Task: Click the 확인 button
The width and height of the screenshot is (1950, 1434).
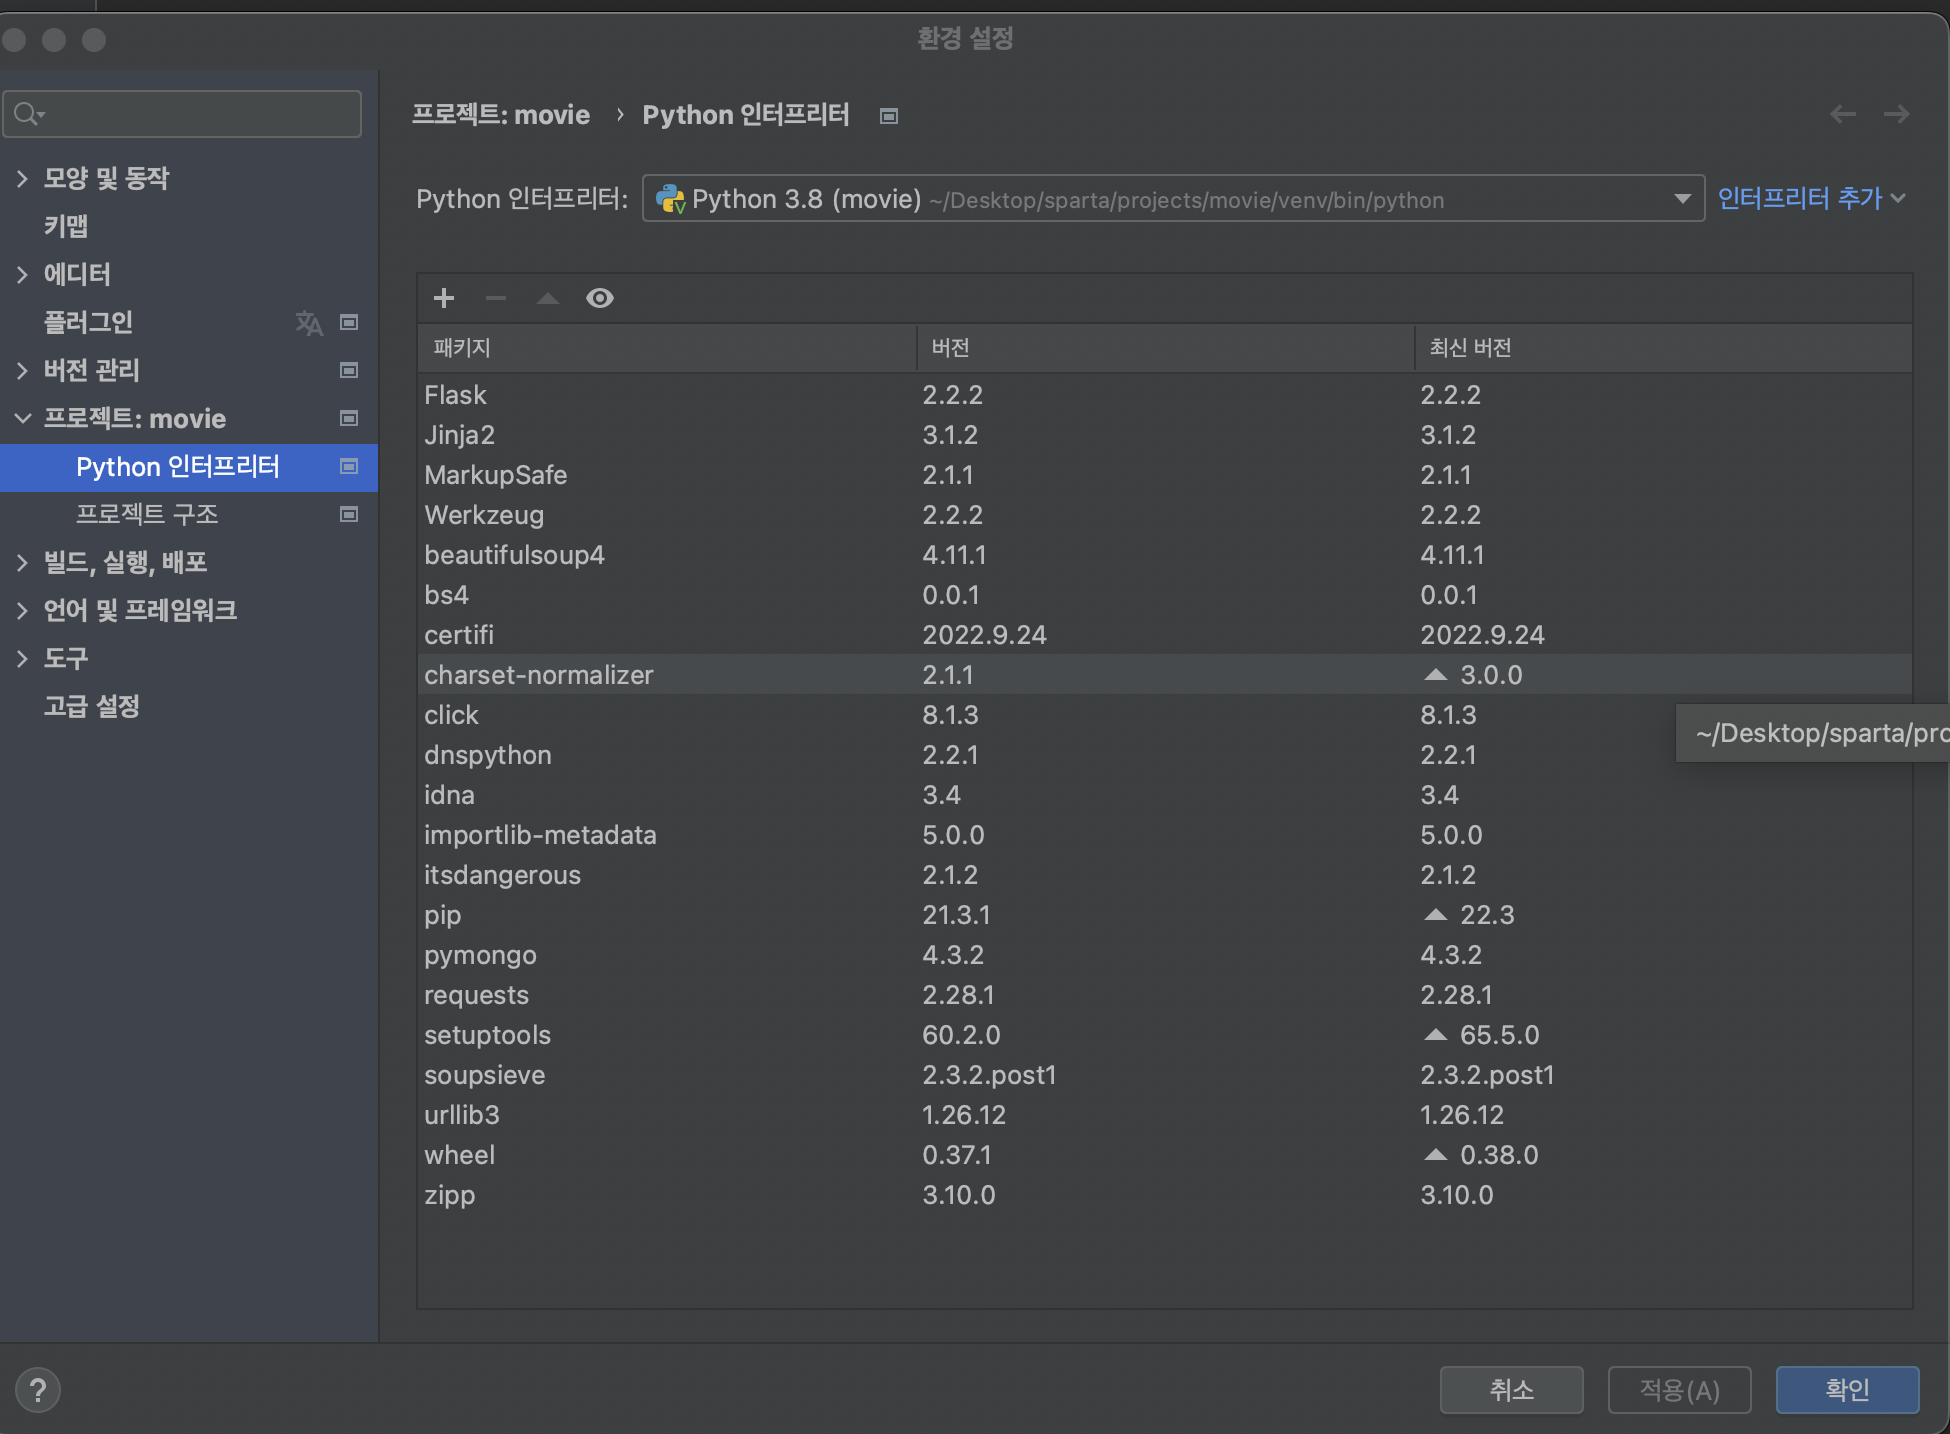Action: click(1848, 1390)
